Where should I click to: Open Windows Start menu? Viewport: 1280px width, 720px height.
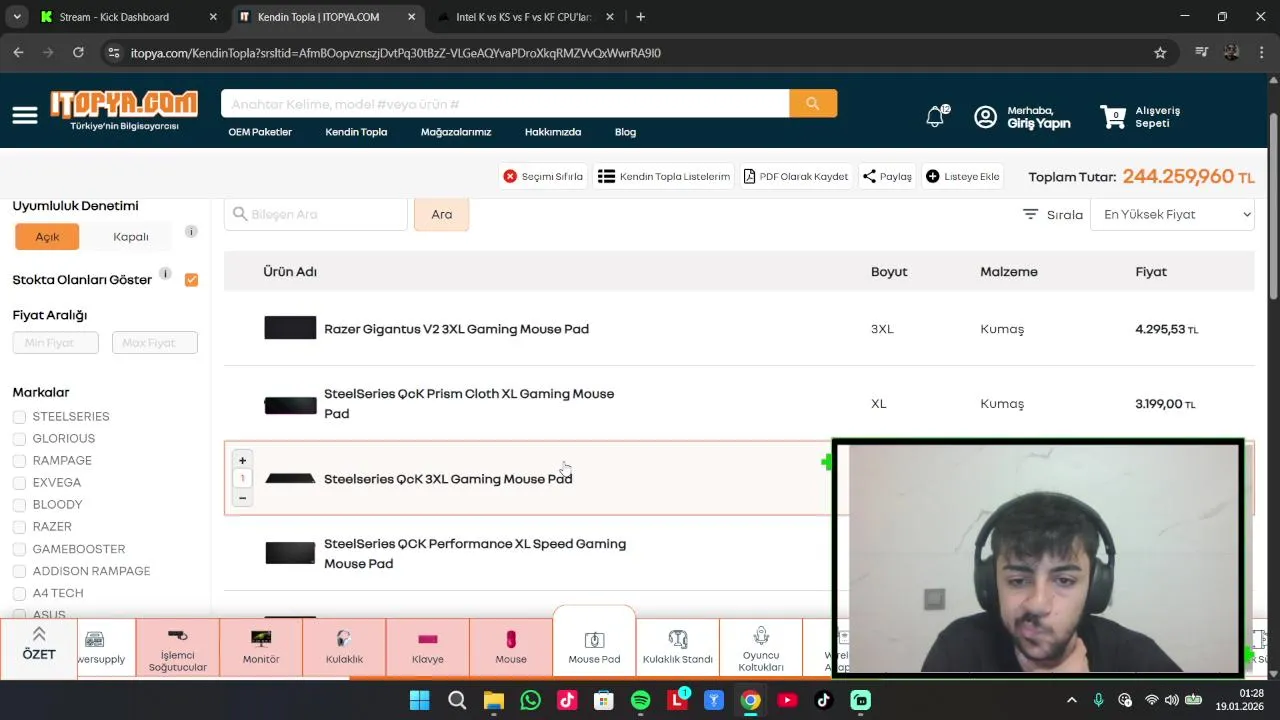(420, 701)
